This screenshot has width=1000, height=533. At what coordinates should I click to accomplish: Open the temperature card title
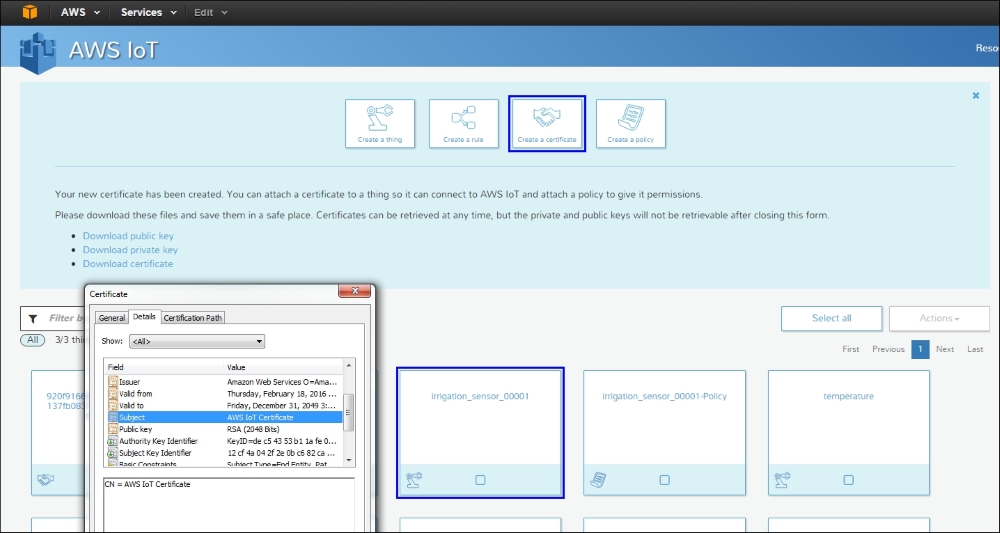pos(848,396)
